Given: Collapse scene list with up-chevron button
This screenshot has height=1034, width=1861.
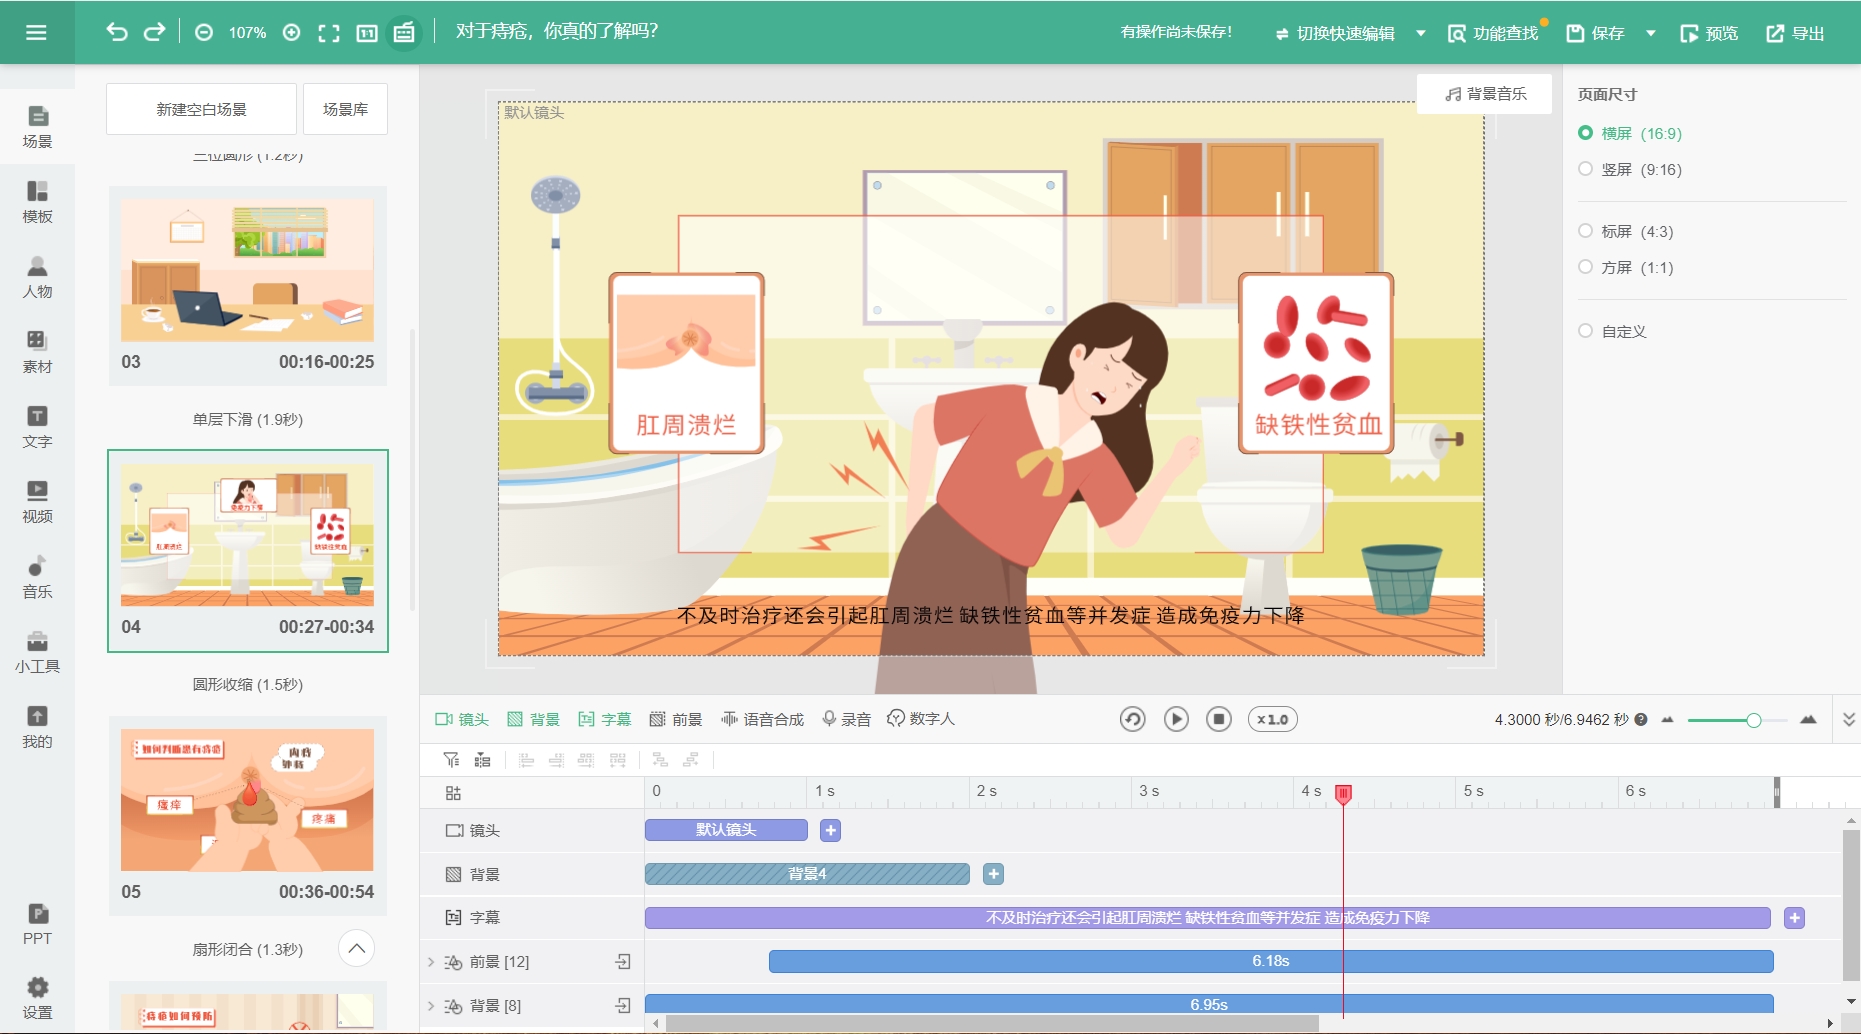Looking at the screenshot, I should pyautogui.click(x=356, y=948).
